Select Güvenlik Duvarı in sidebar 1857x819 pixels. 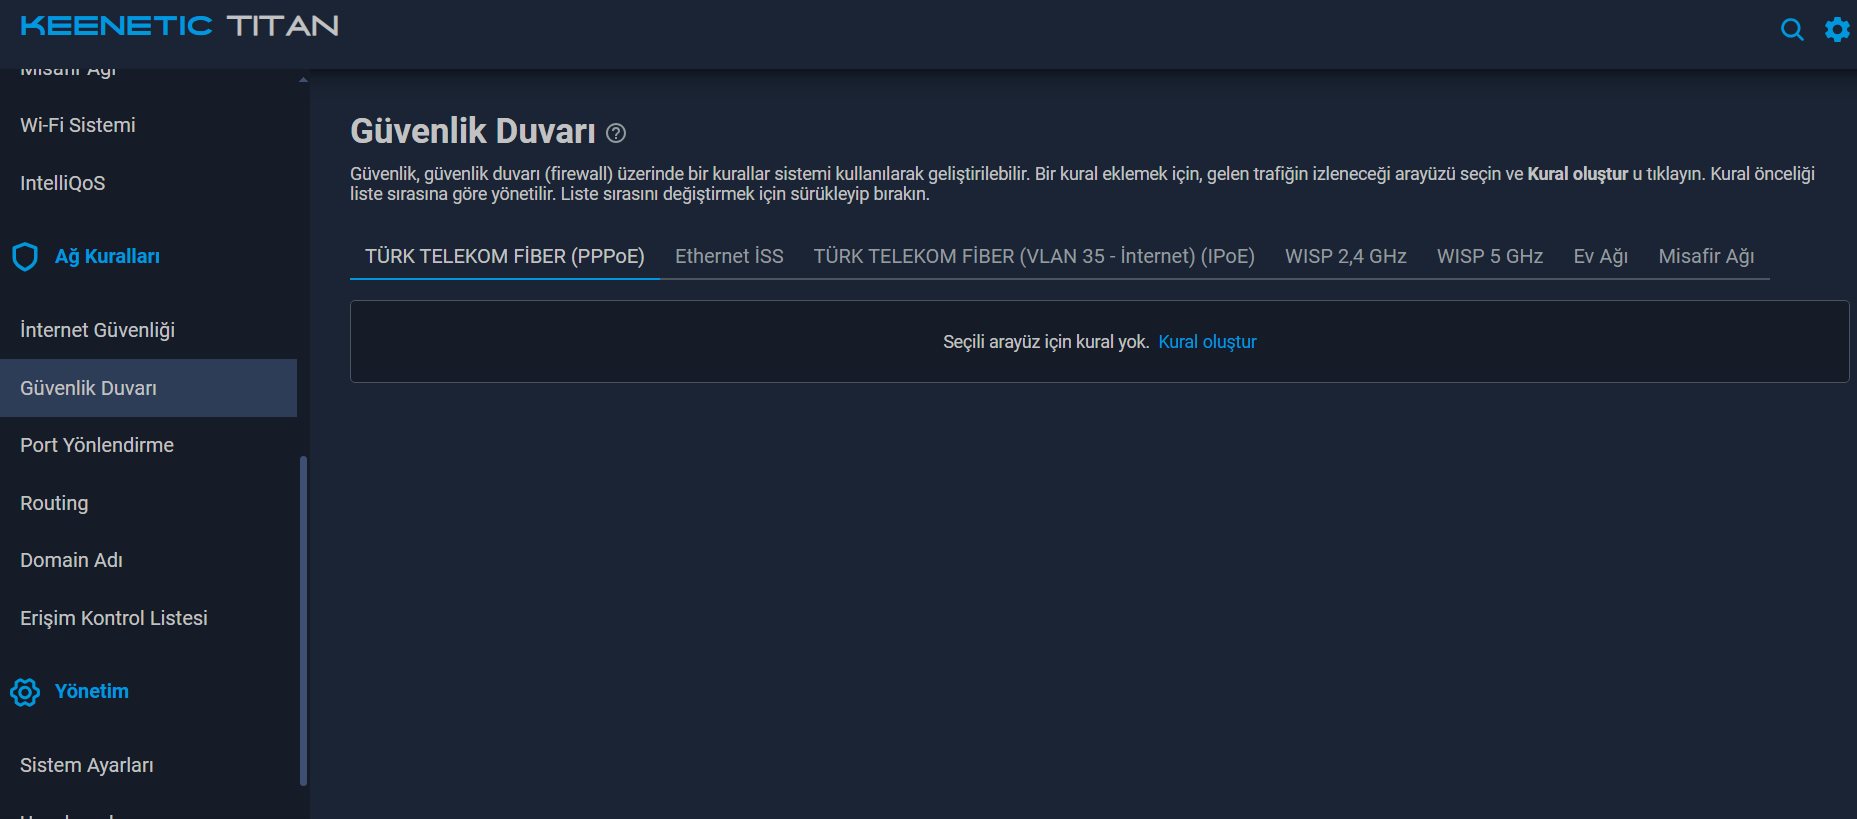tap(148, 388)
